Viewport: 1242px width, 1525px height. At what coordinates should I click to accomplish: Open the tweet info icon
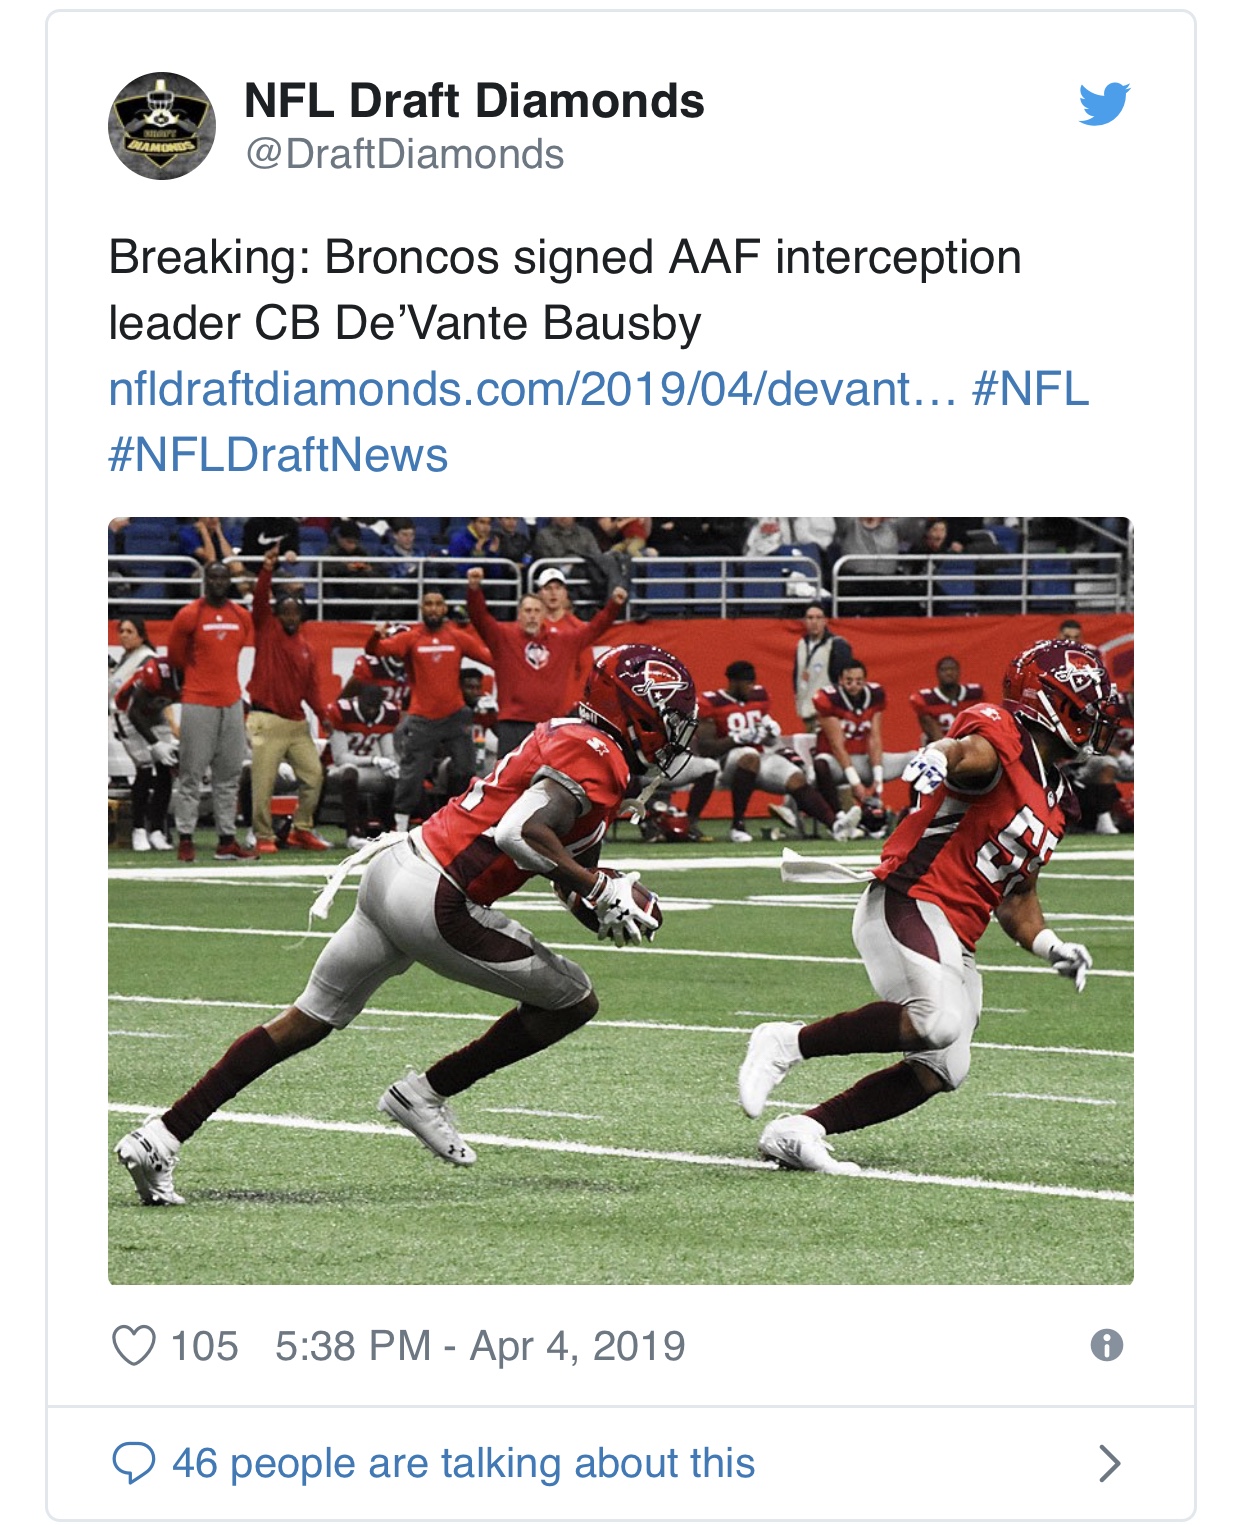click(1106, 1345)
